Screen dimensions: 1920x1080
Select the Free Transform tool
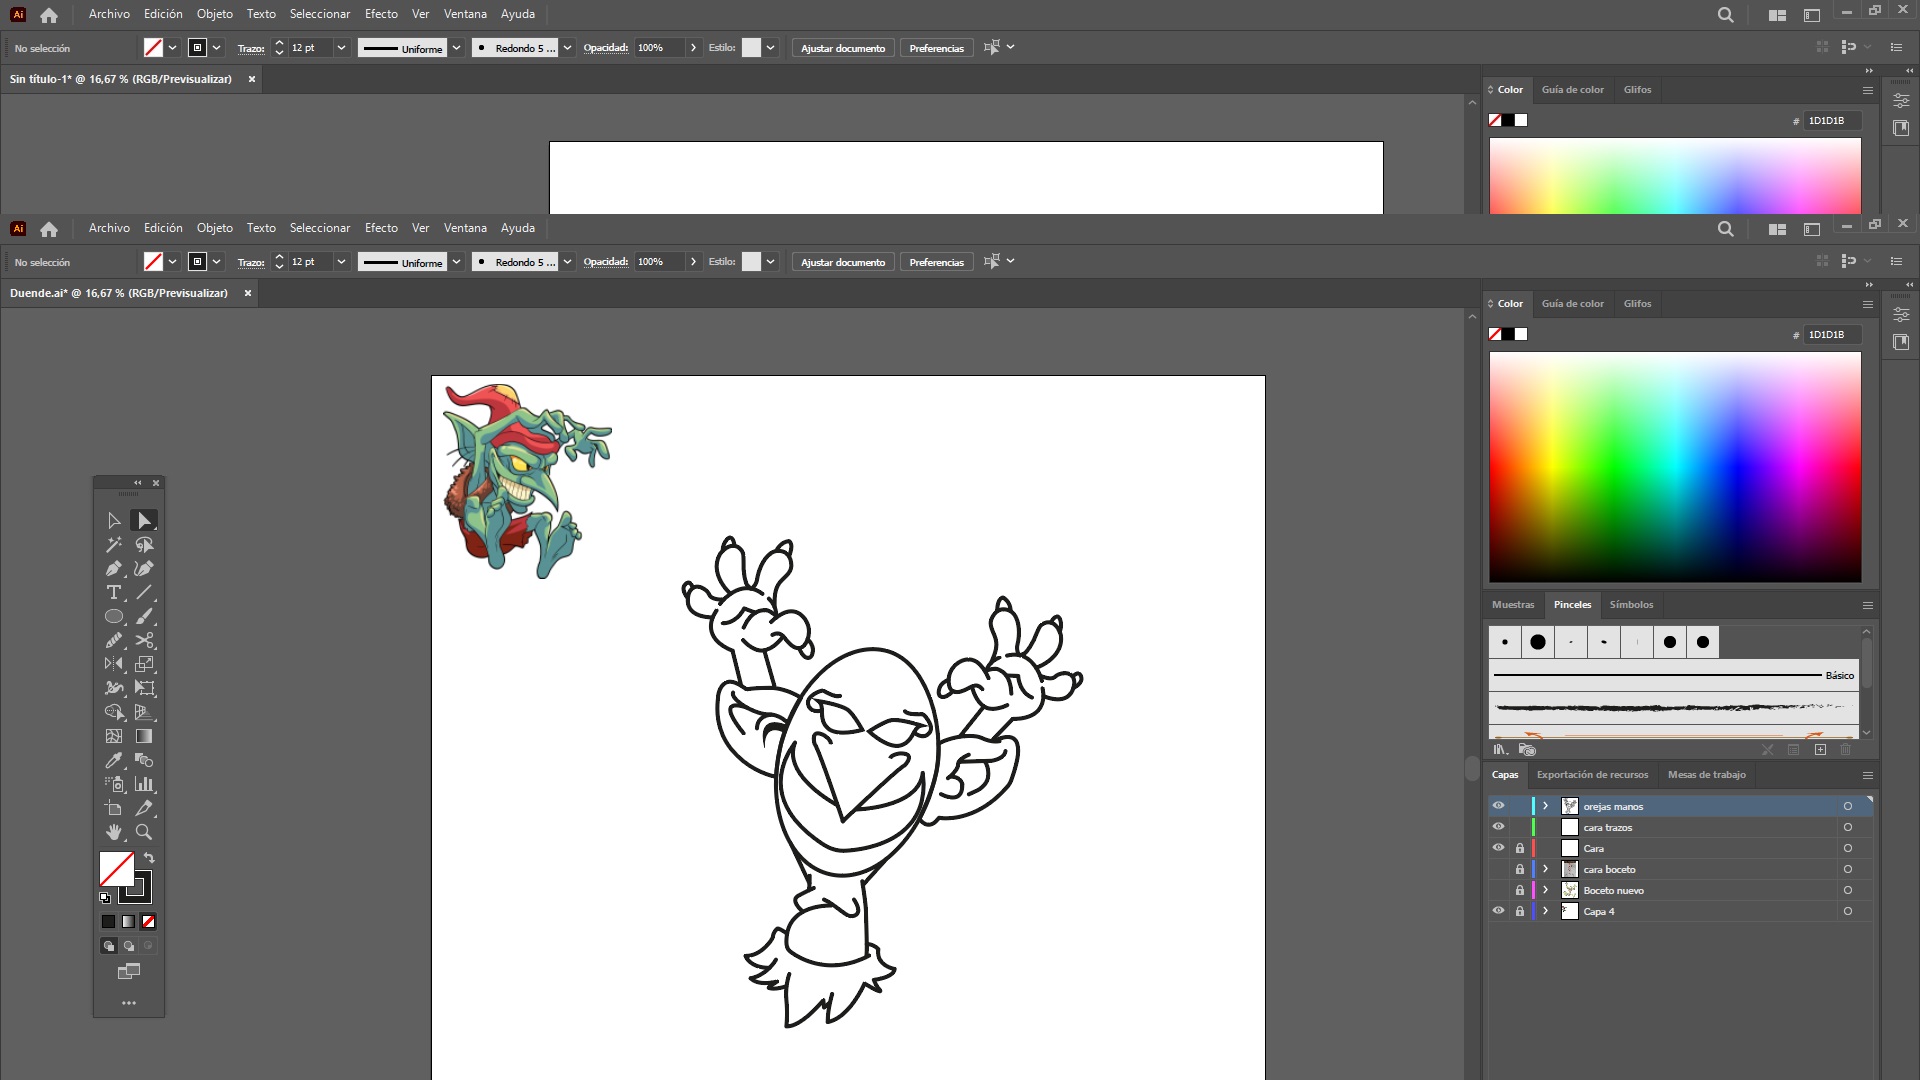pos(144,688)
